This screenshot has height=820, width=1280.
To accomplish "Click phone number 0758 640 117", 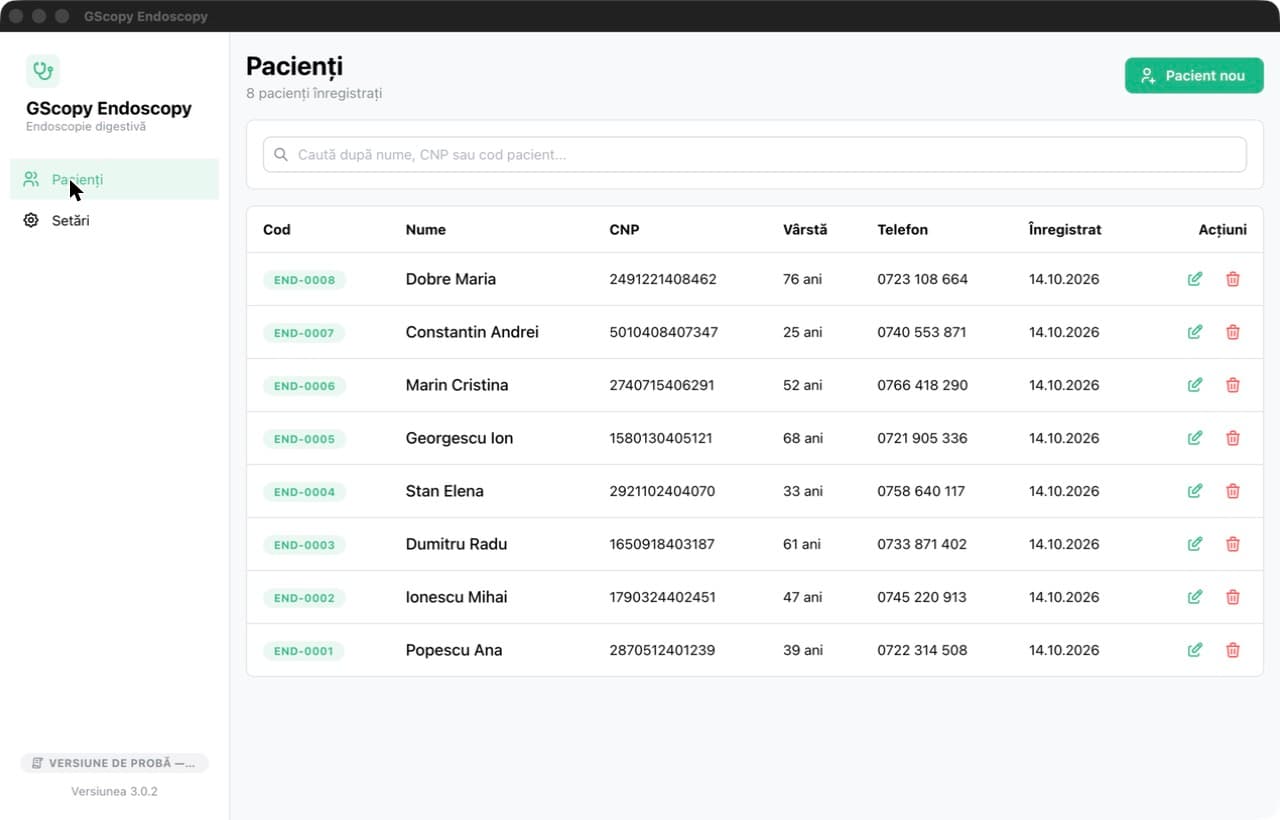I will tap(921, 491).
